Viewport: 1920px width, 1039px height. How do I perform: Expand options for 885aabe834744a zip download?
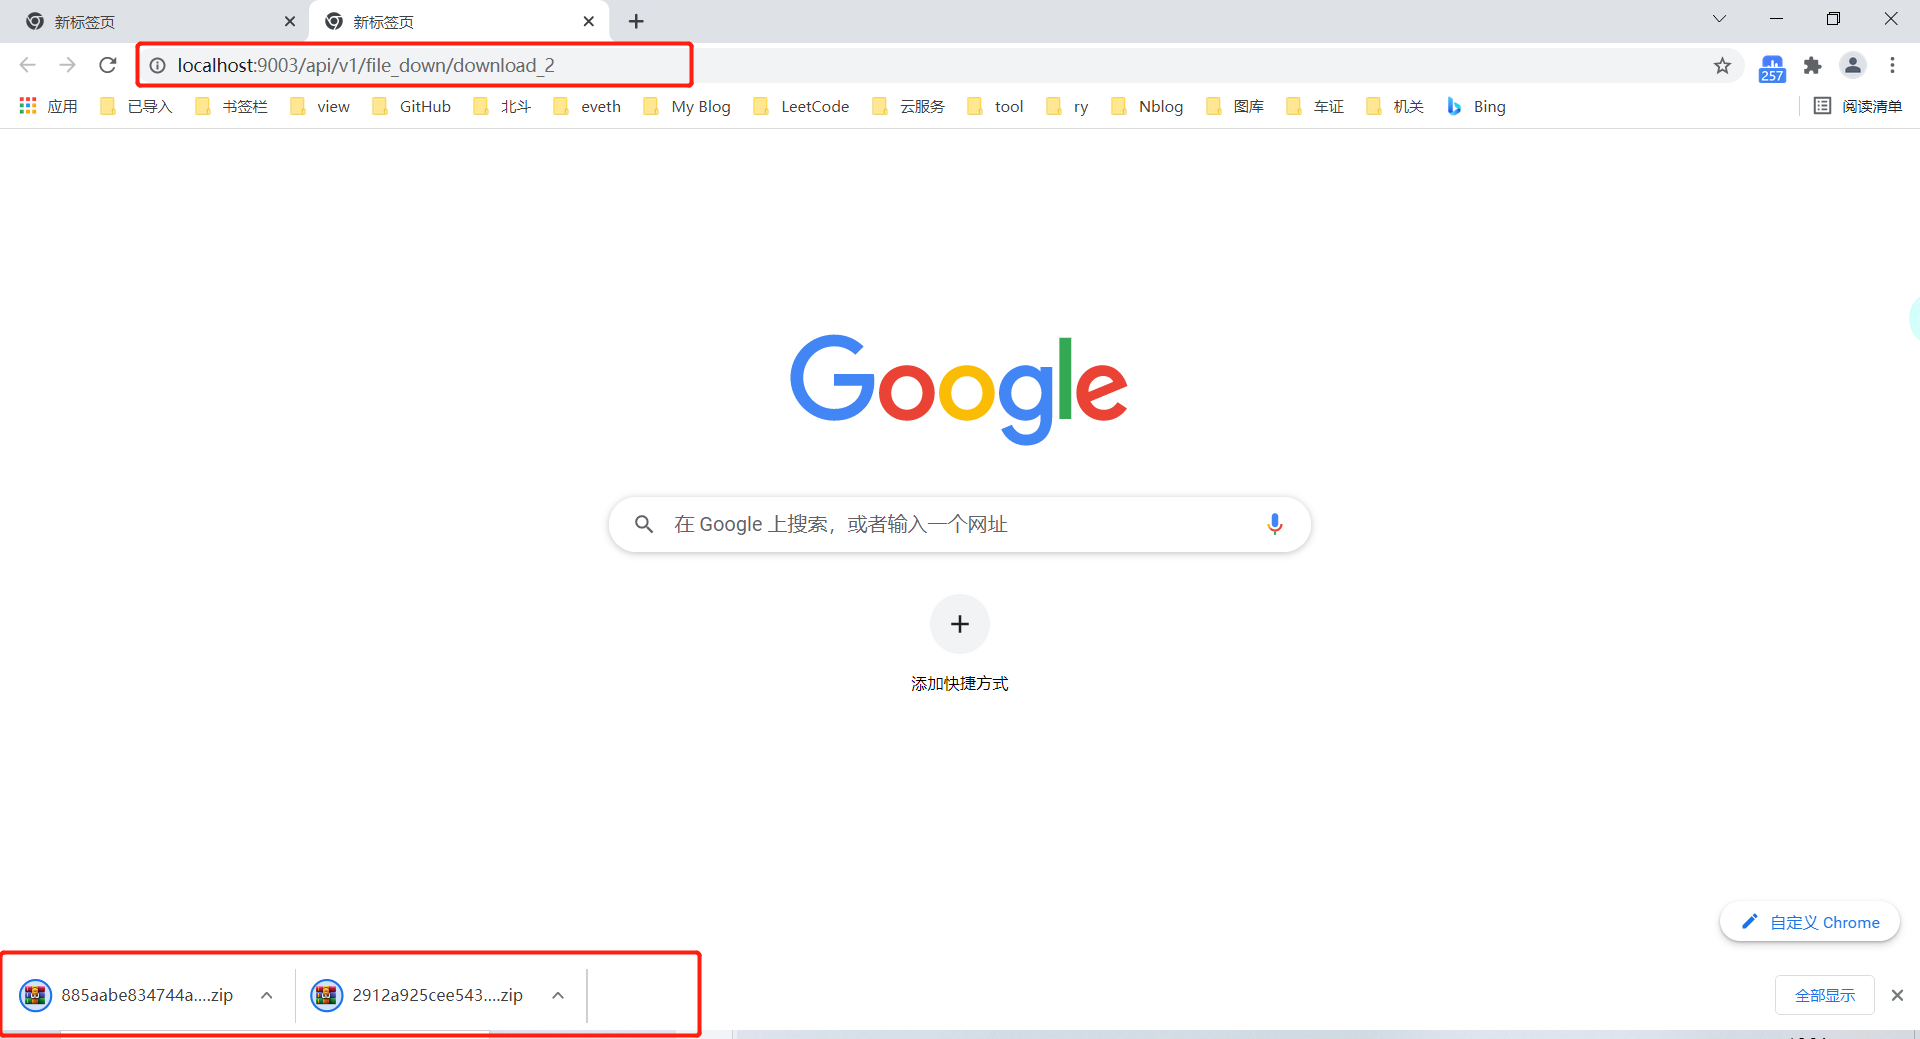tap(267, 995)
